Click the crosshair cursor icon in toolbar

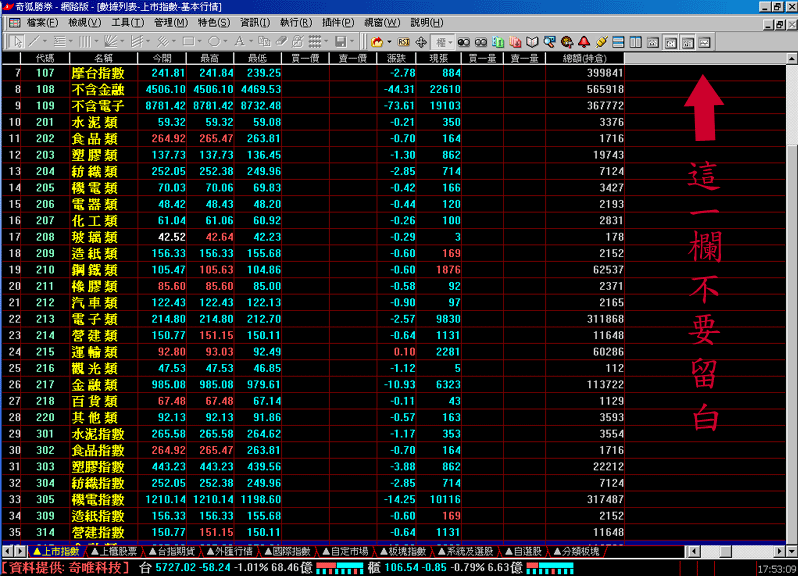(x=420, y=41)
